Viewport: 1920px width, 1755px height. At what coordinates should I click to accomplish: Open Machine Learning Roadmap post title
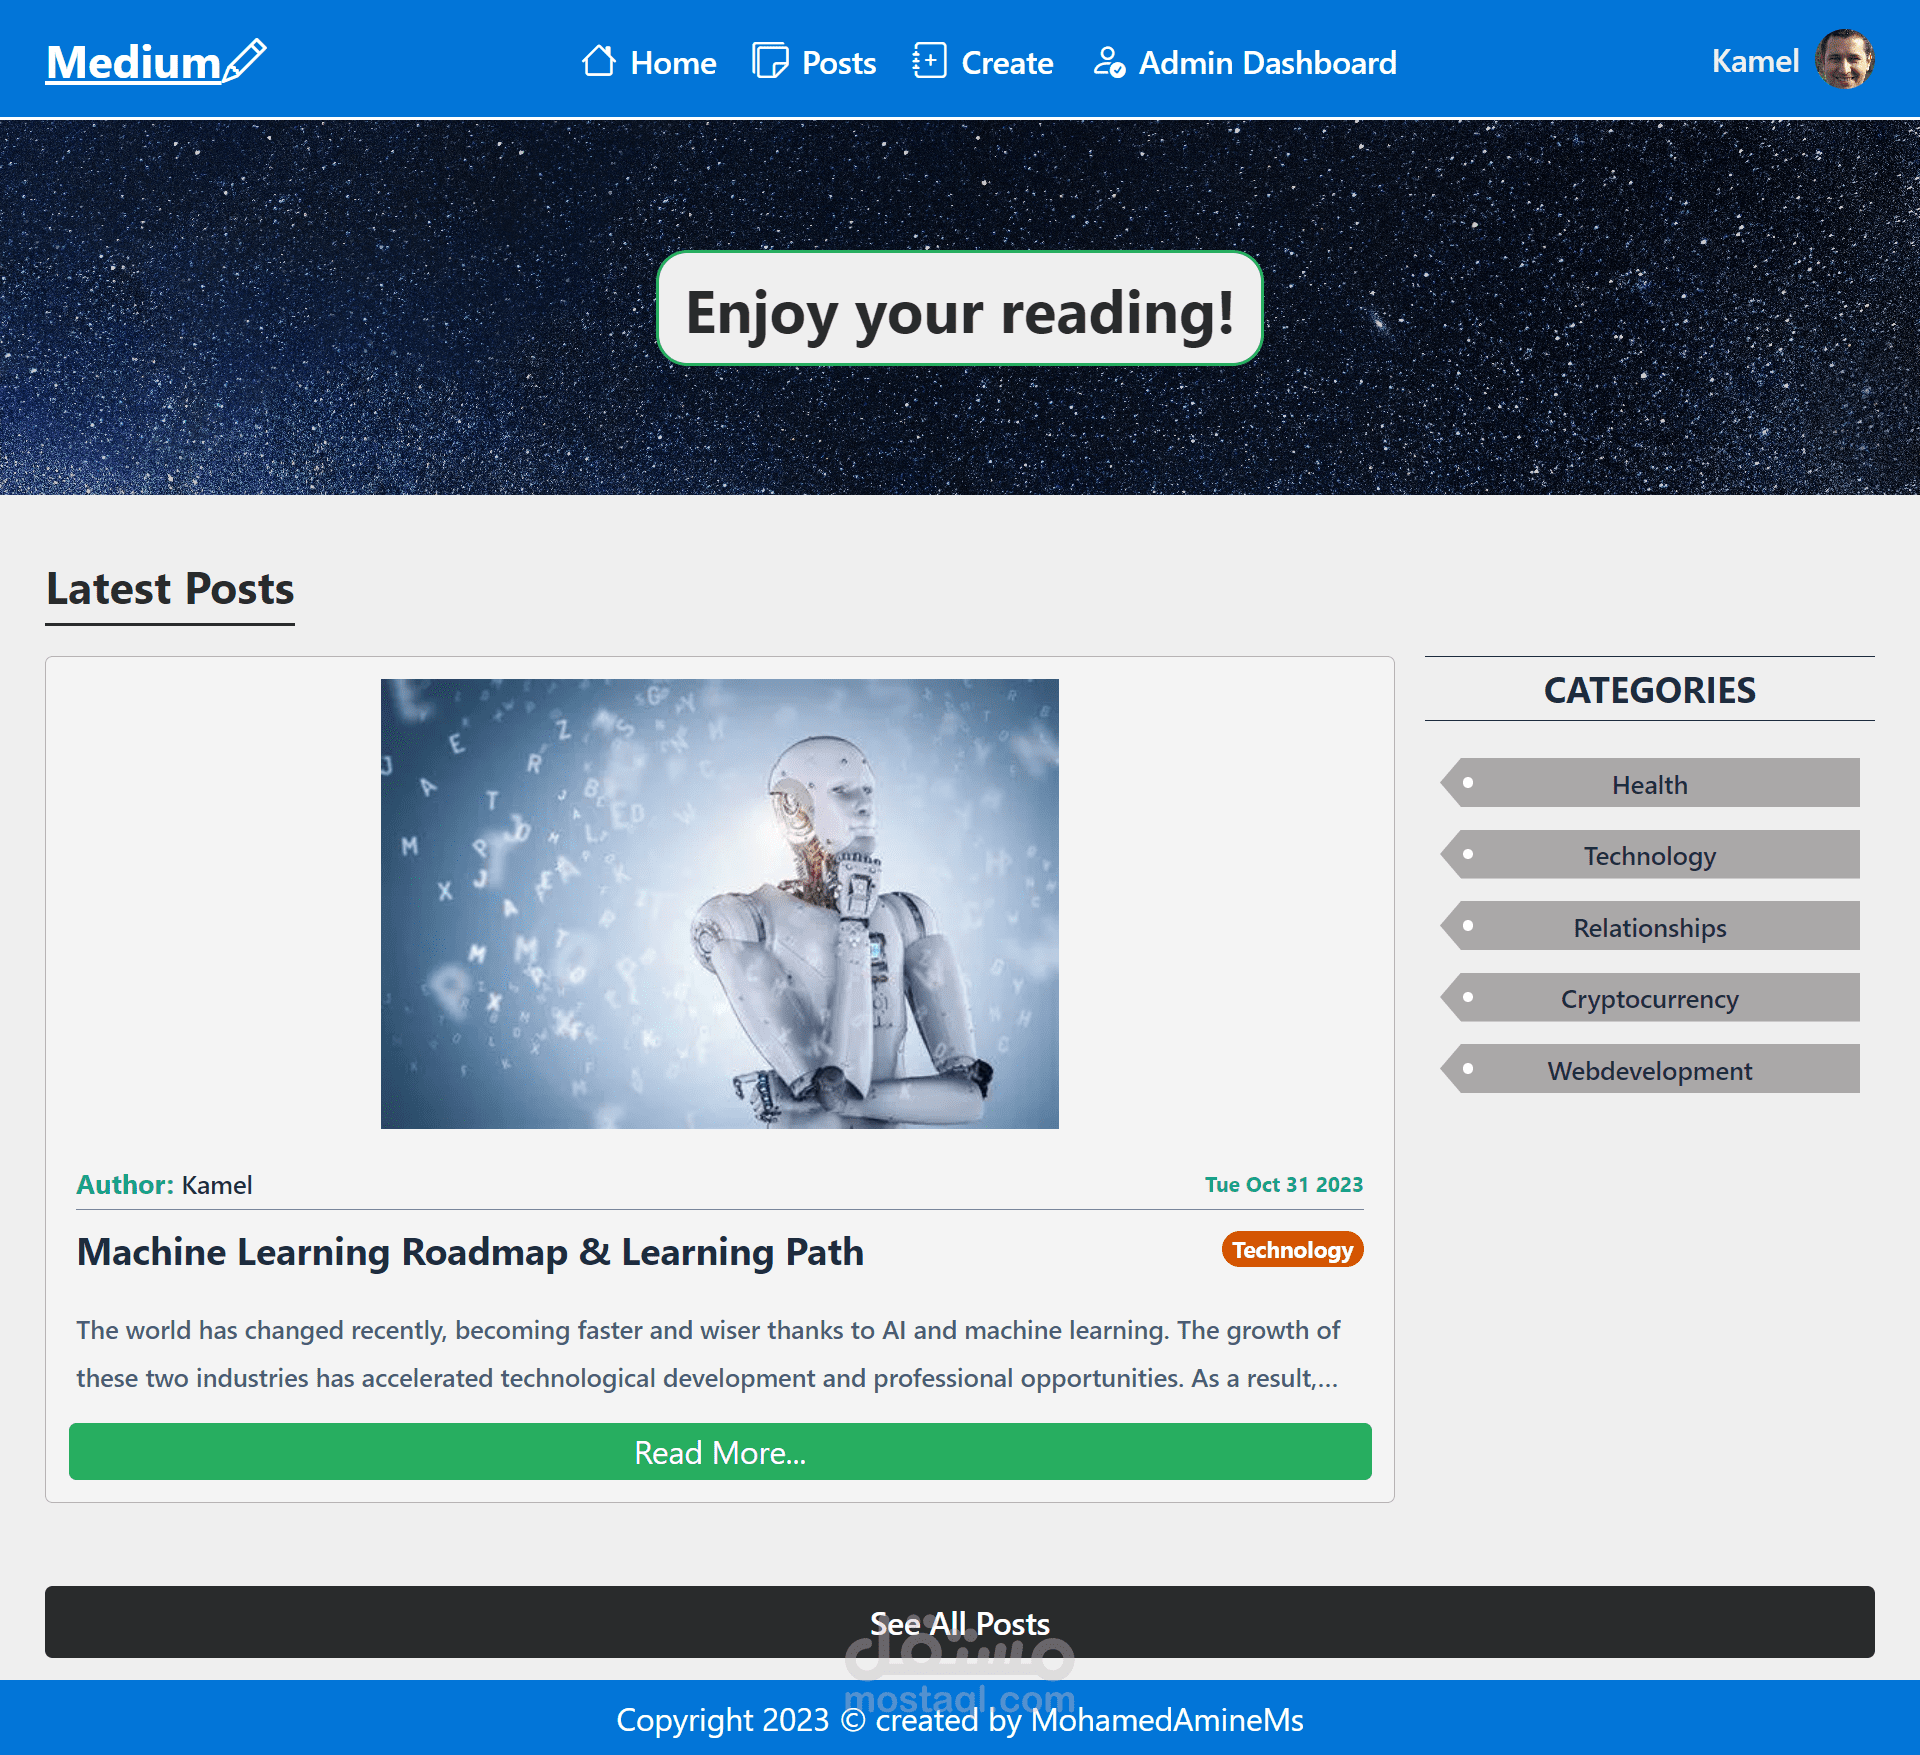click(470, 1252)
